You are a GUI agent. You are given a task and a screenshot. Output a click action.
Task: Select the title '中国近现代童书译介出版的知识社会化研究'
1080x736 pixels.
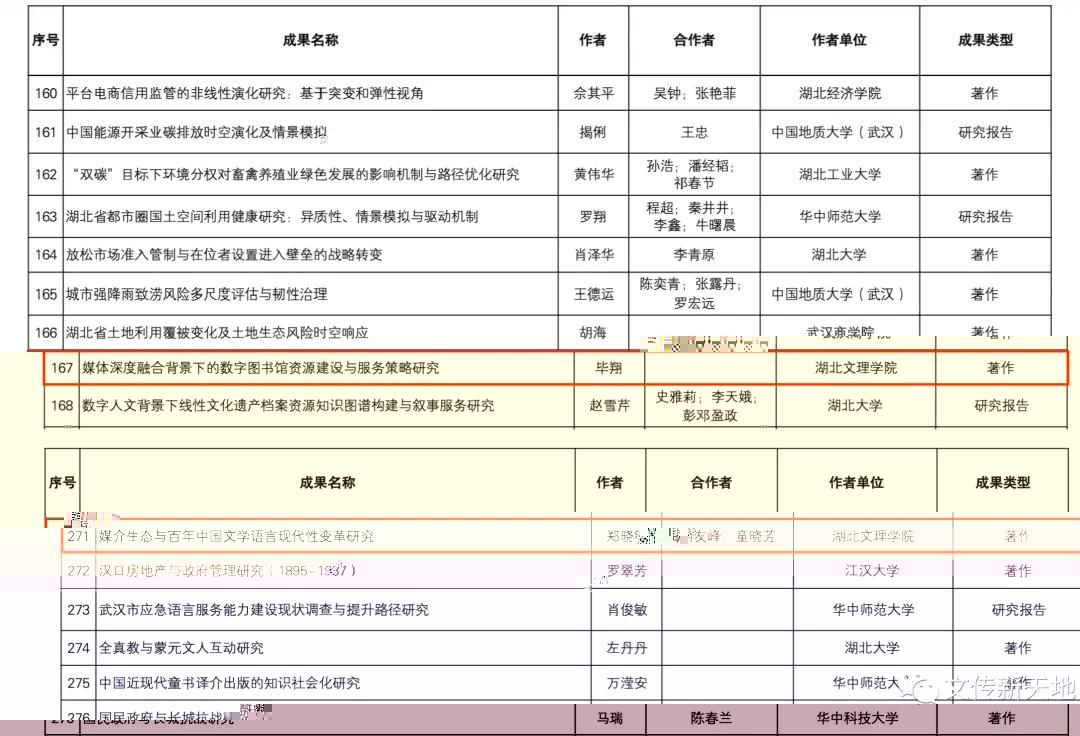click(229, 683)
